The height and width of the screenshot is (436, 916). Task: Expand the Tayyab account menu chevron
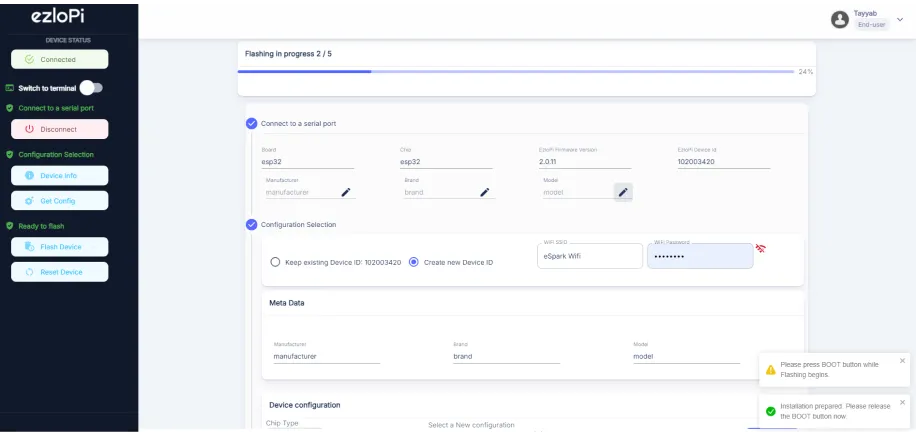pyautogui.click(x=900, y=19)
